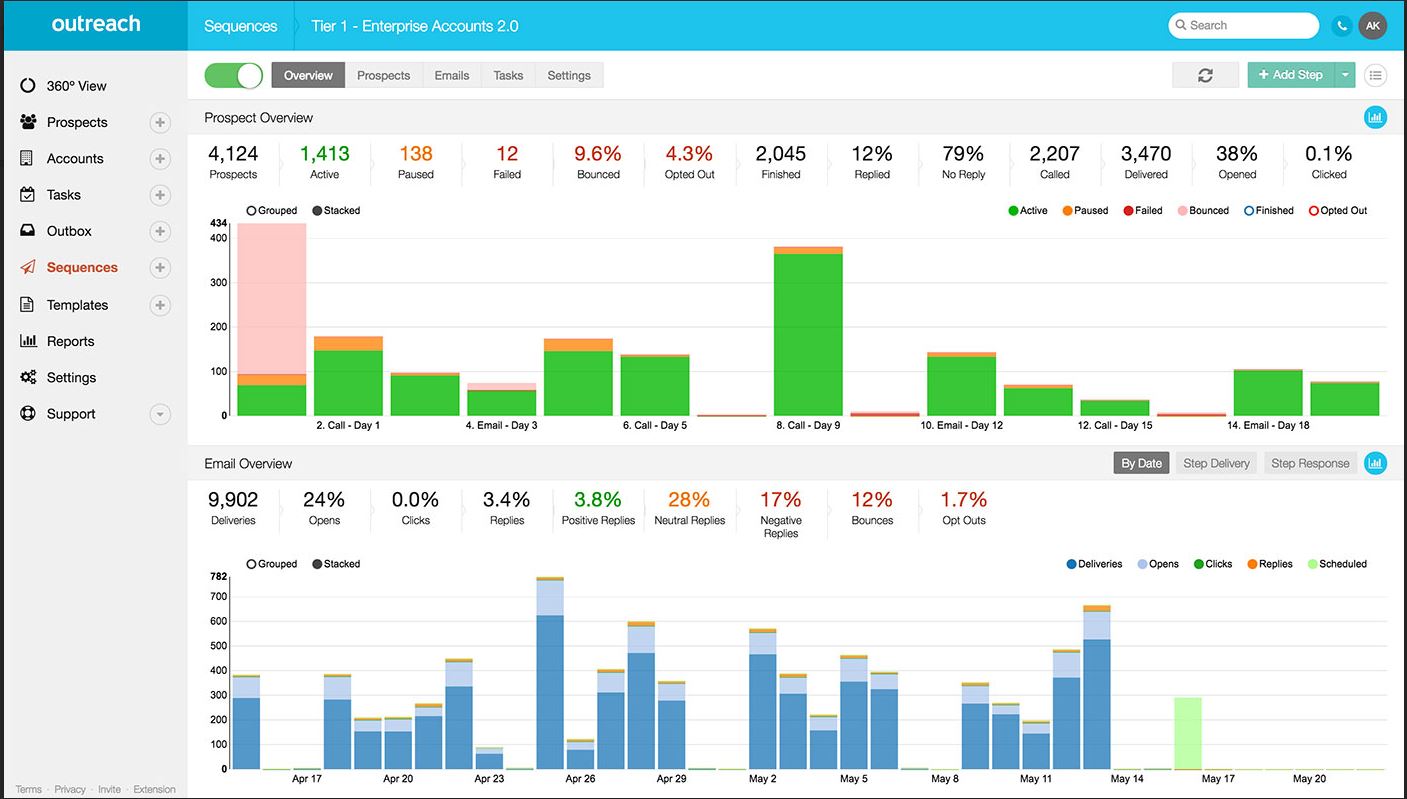The height and width of the screenshot is (799, 1407).
Task: Open the Settings tab of sequence
Action: [569, 75]
